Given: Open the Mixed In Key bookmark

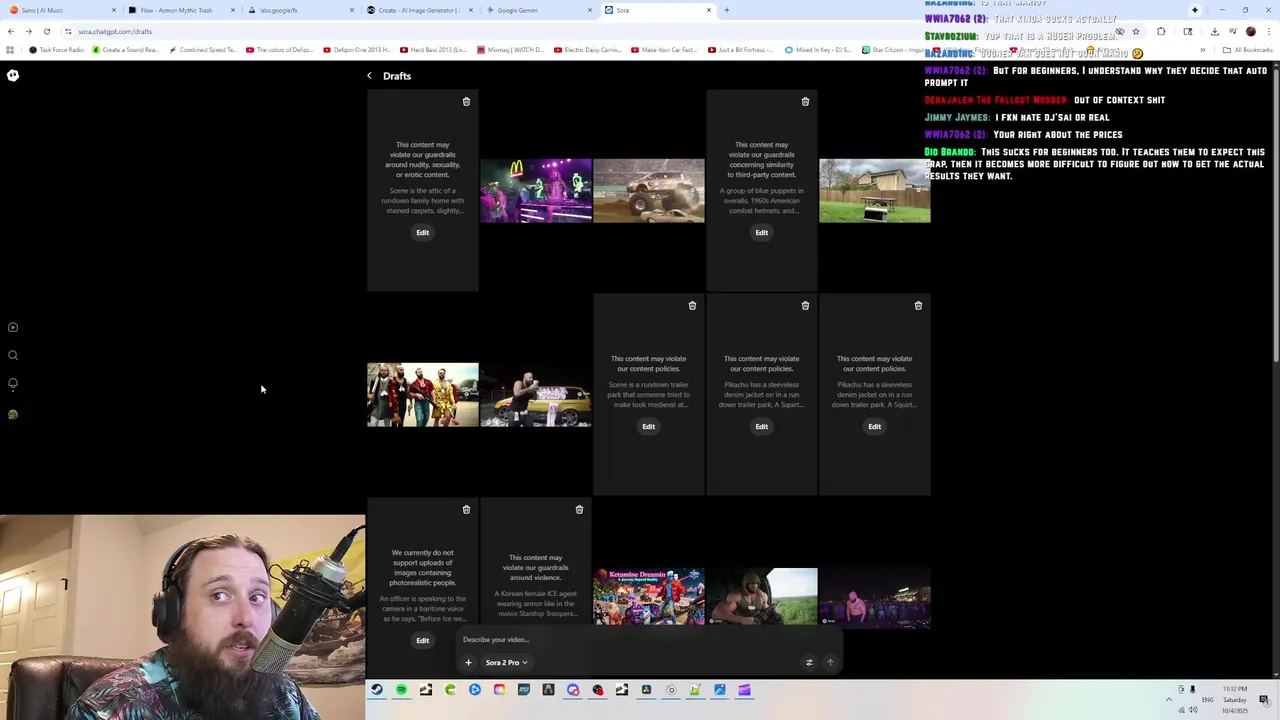Looking at the screenshot, I should (820, 50).
